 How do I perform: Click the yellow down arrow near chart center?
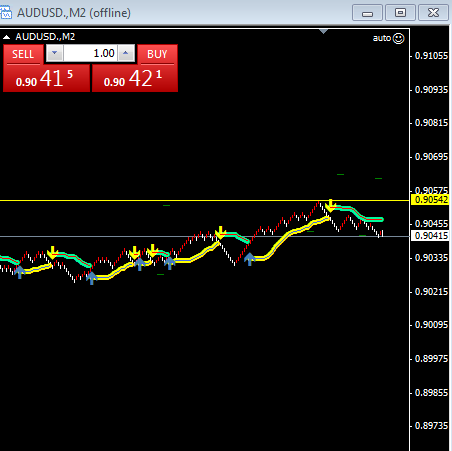(220, 232)
